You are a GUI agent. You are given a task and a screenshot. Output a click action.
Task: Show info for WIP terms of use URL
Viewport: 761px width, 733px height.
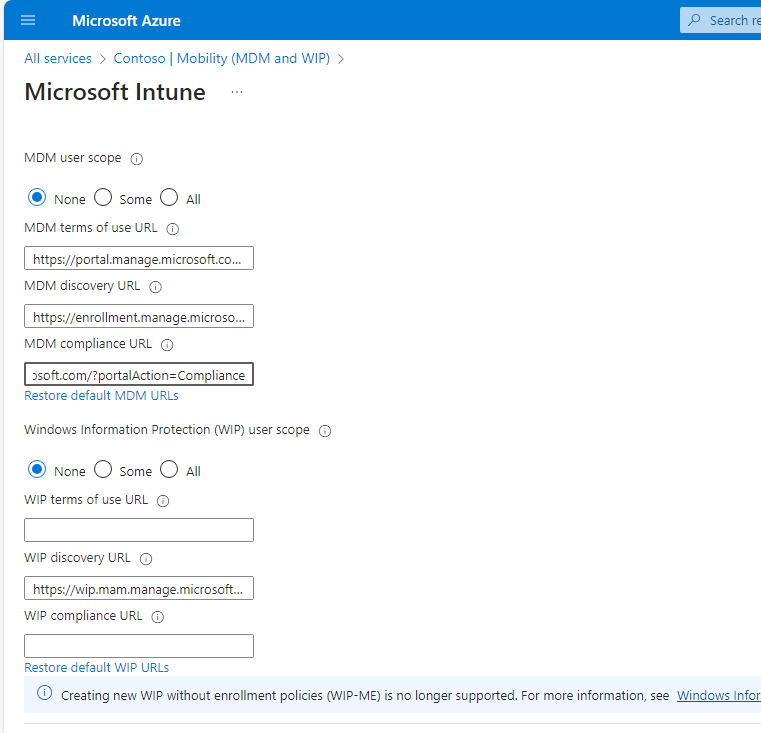pyautogui.click(x=163, y=500)
